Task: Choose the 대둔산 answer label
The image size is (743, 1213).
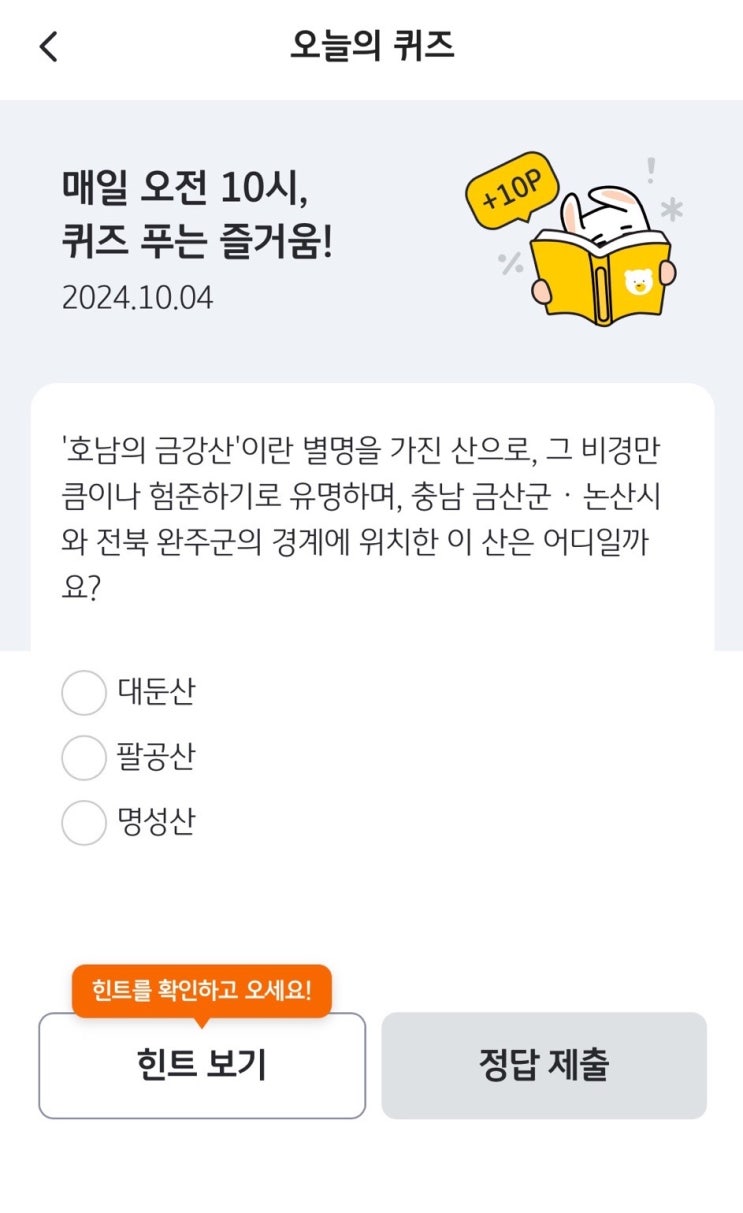Action: pos(156,692)
